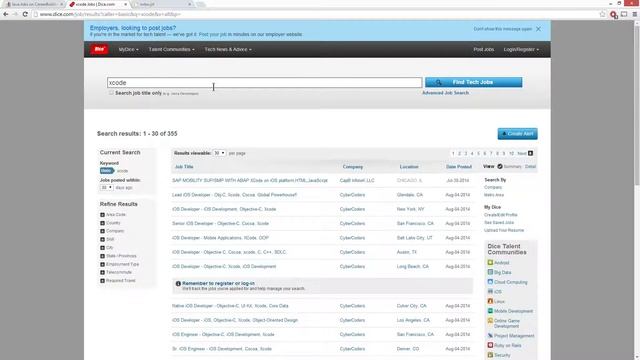
Task: Sort by Job Title column header
Action: coord(184,167)
